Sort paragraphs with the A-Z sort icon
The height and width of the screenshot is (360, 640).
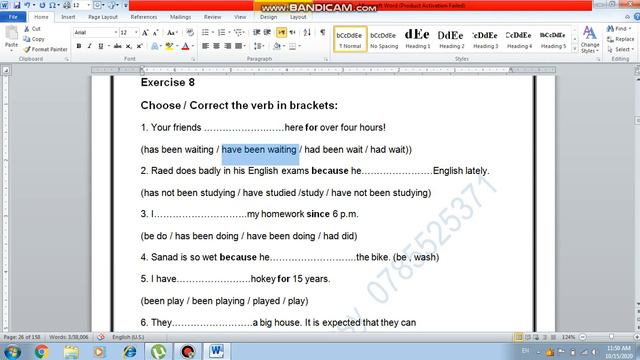(x=307, y=32)
